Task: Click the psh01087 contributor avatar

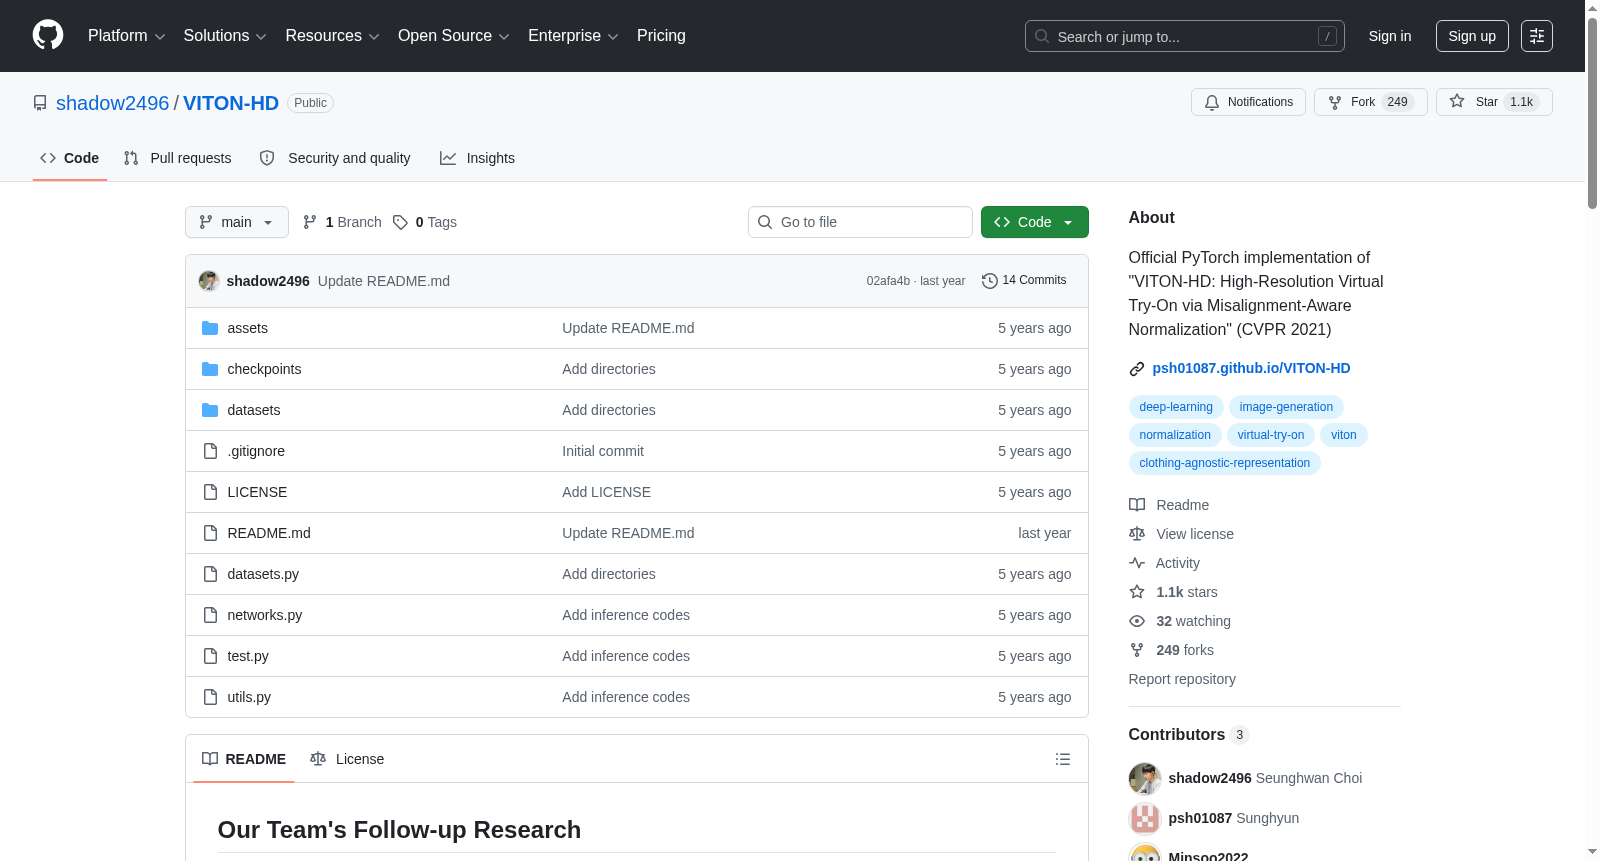Action: click(x=1145, y=818)
